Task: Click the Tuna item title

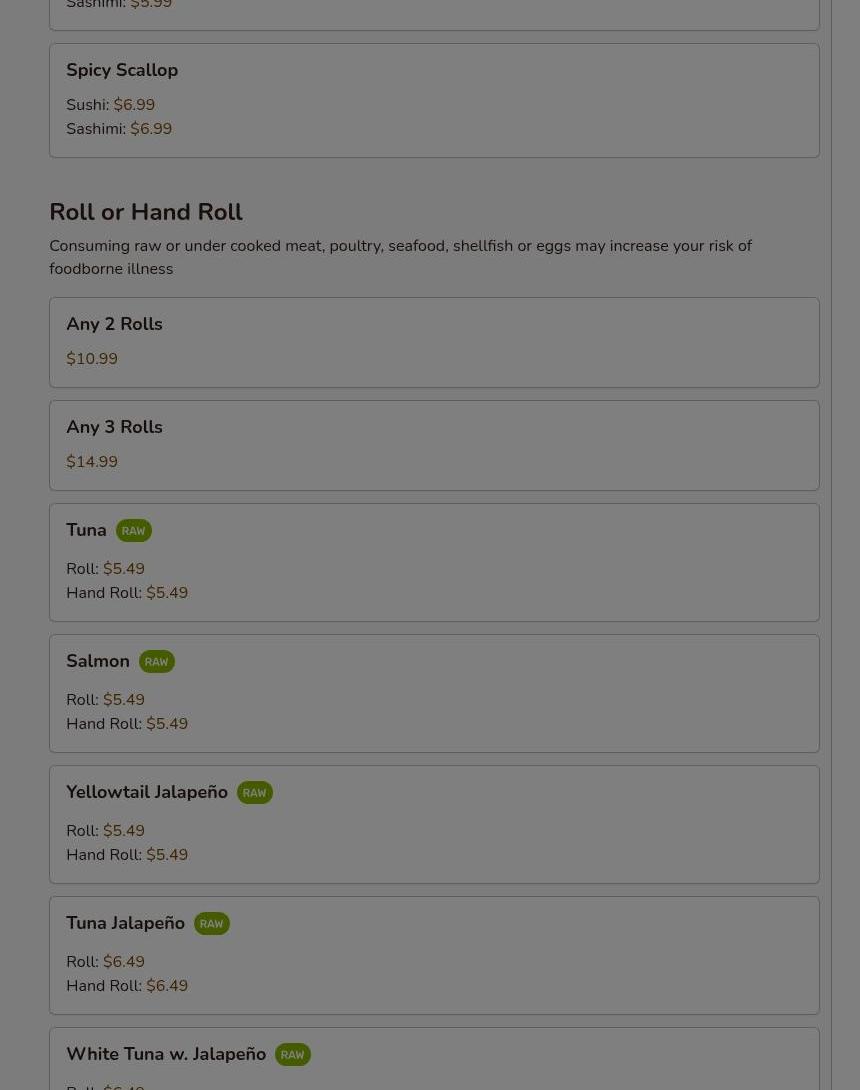Action: tap(86, 530)
